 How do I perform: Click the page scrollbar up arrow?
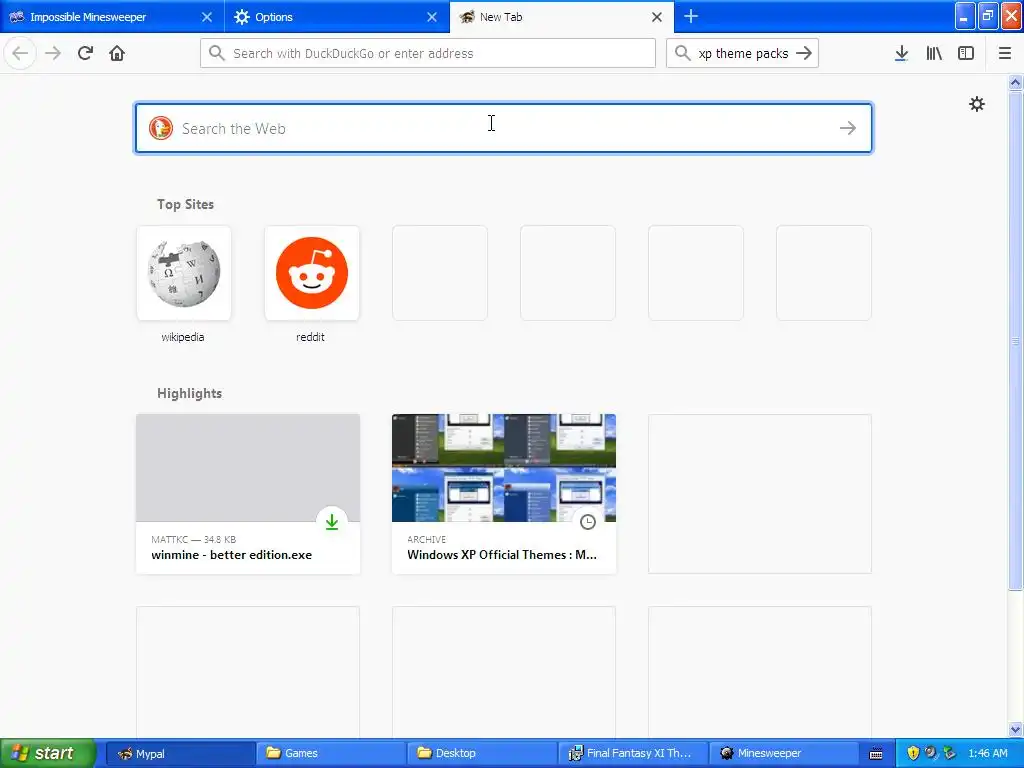(1015, 82)
